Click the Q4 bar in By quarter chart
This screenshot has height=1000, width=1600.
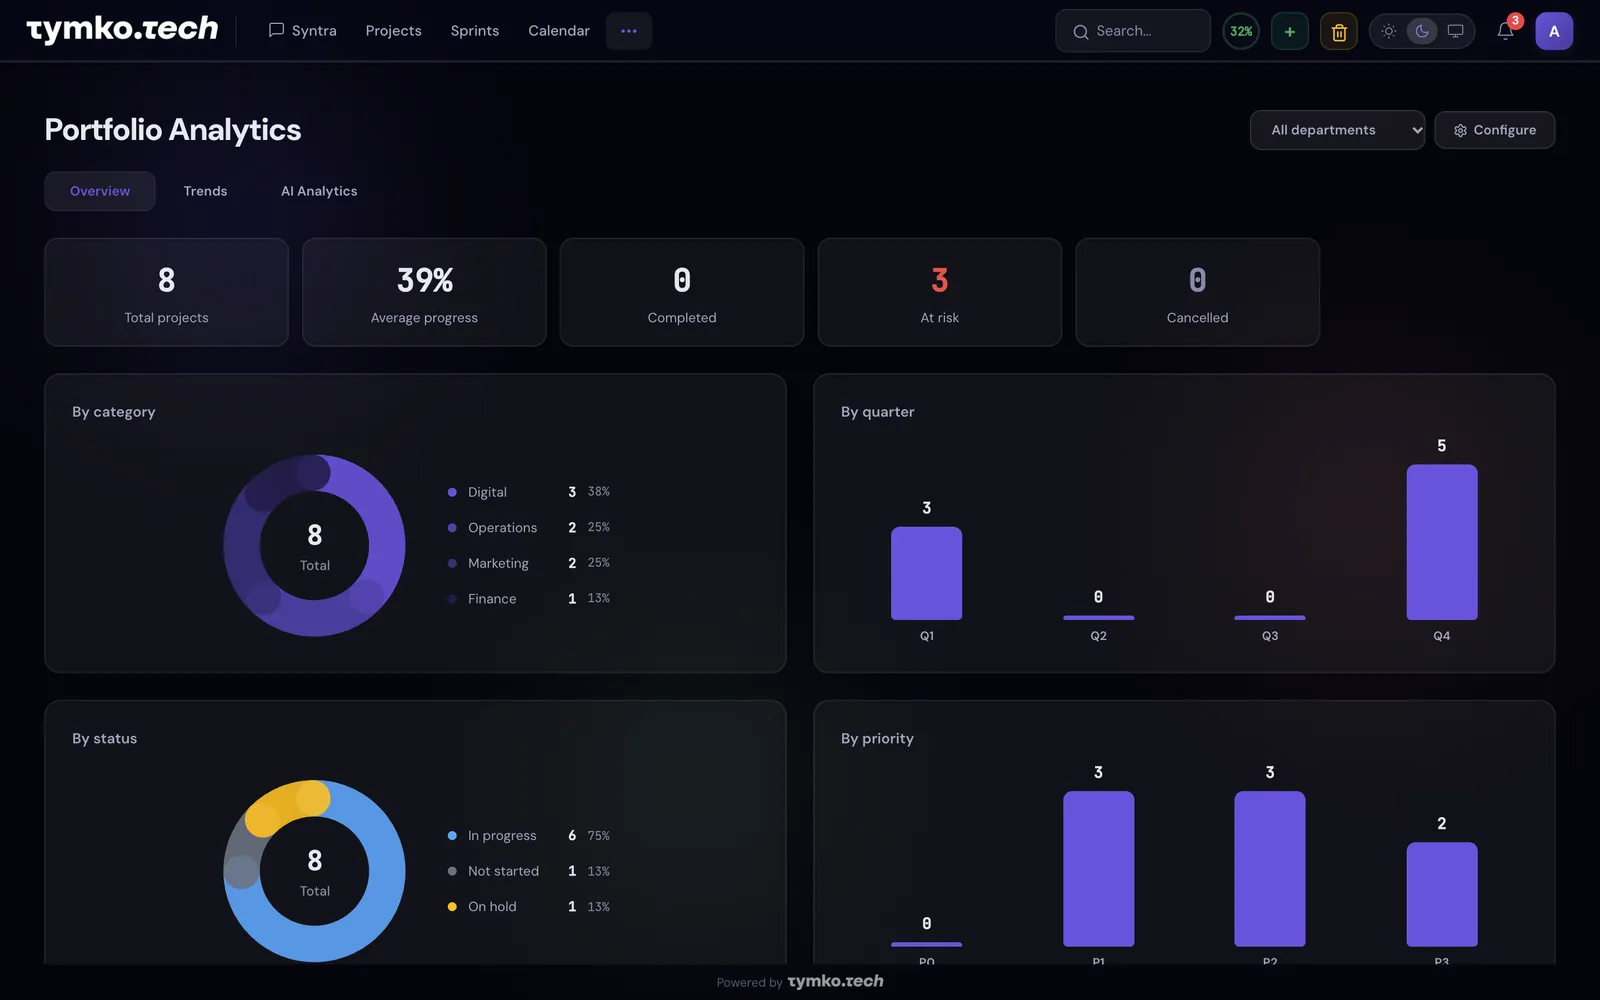point(1442,542)
